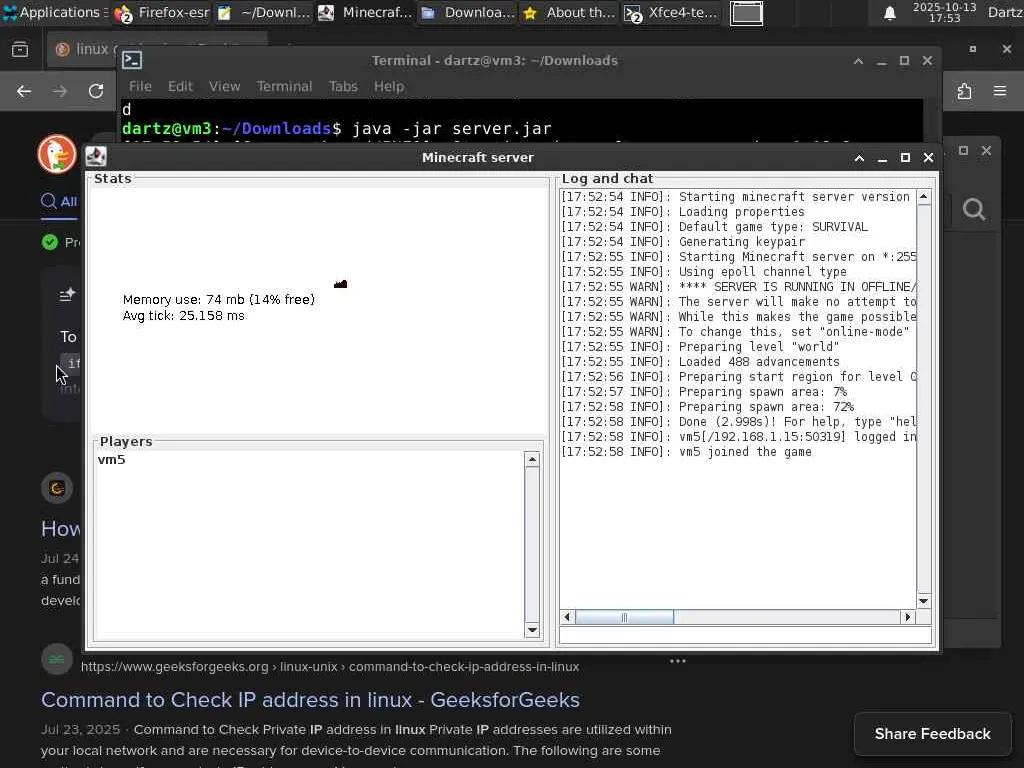Click the "Avg tick: 25.158 ms" stats text
1024x768 pixels.
point(184,316)
